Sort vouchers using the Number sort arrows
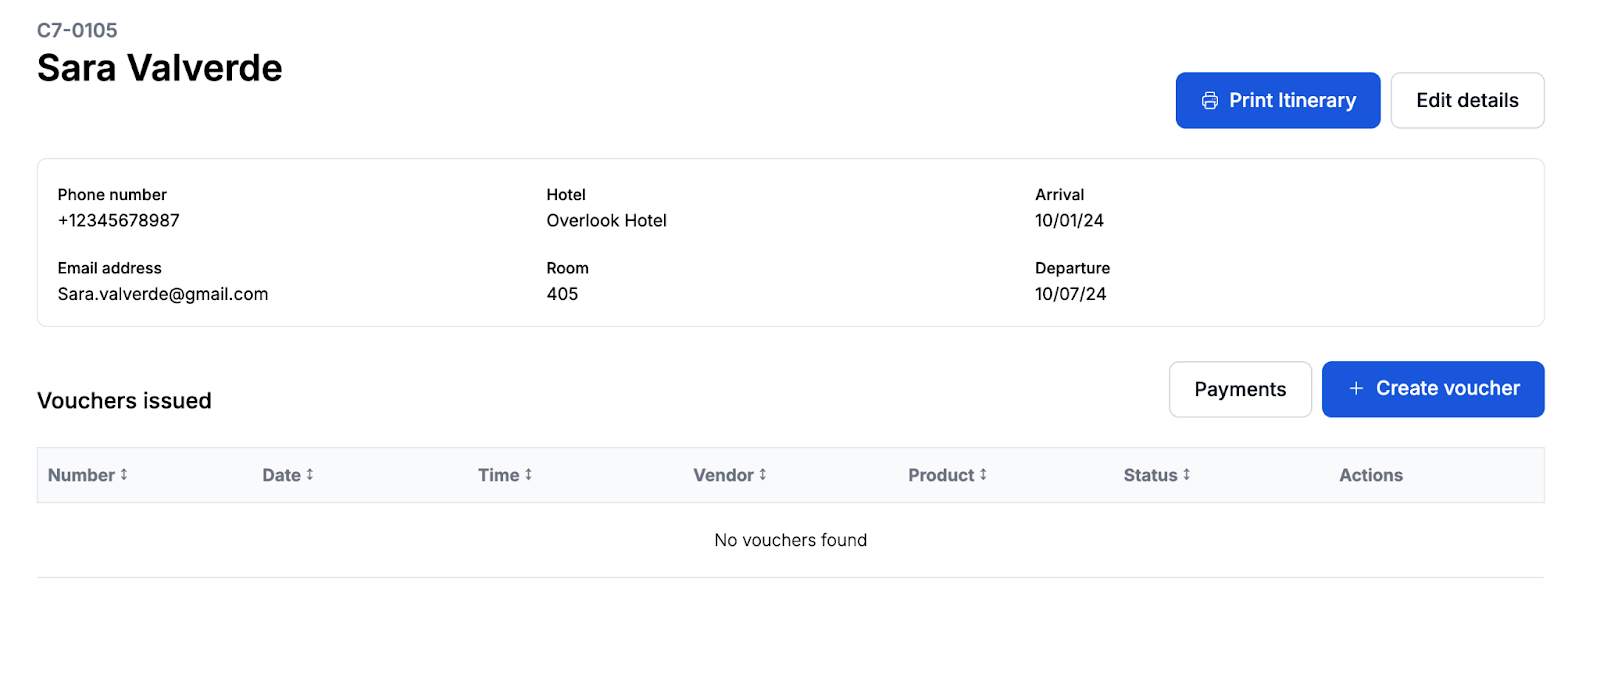 [x=124, y=475]
